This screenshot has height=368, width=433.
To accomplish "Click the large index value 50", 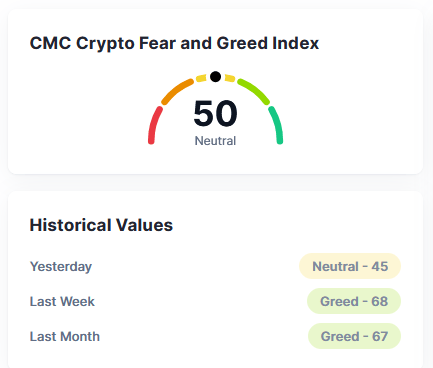I will 215,113.
